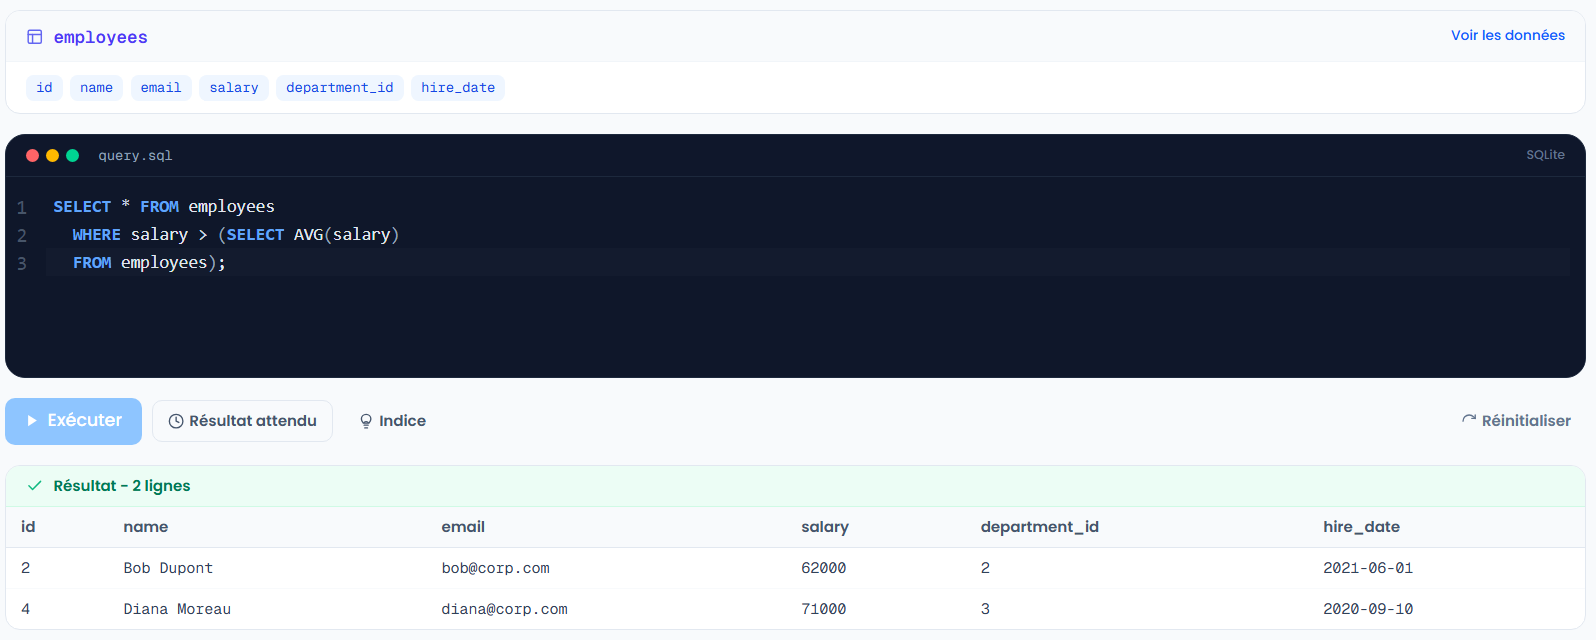Reveal the Indice hint
This screenshot has width=1596, height=640.
pyautogui.click(x=392, y=421)
